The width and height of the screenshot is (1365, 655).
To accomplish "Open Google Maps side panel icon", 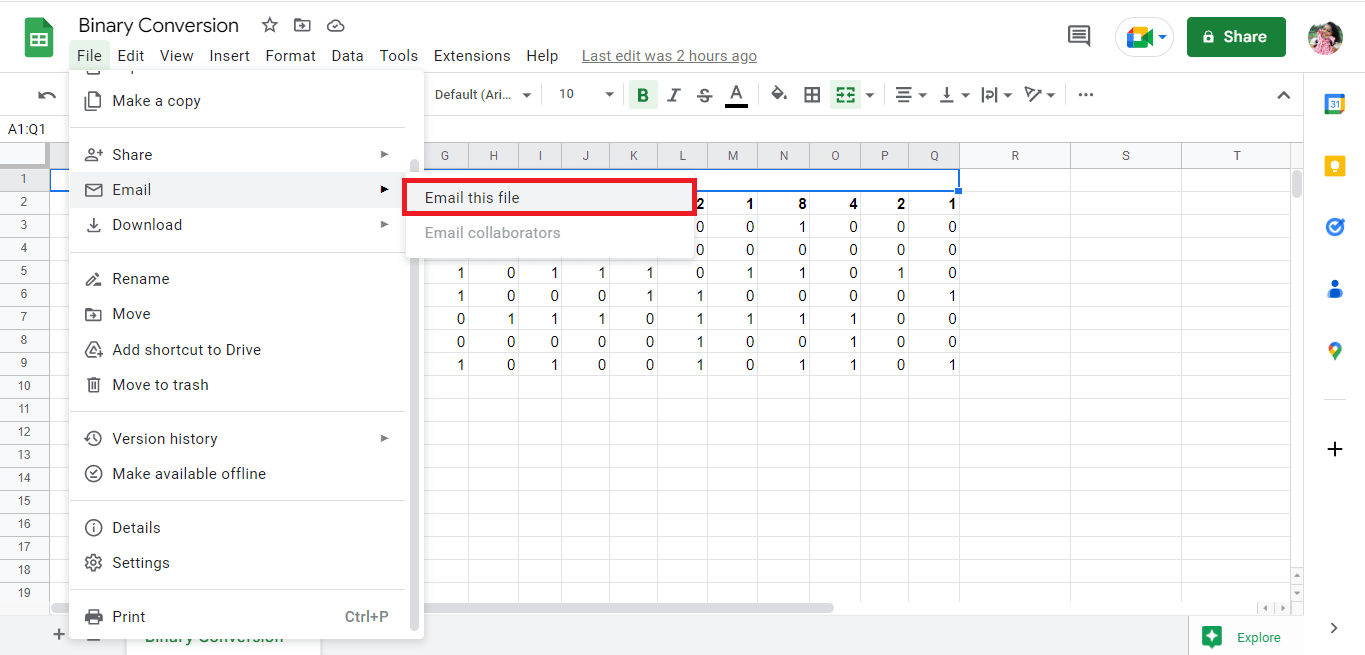I will click(x=1334, y=351).
